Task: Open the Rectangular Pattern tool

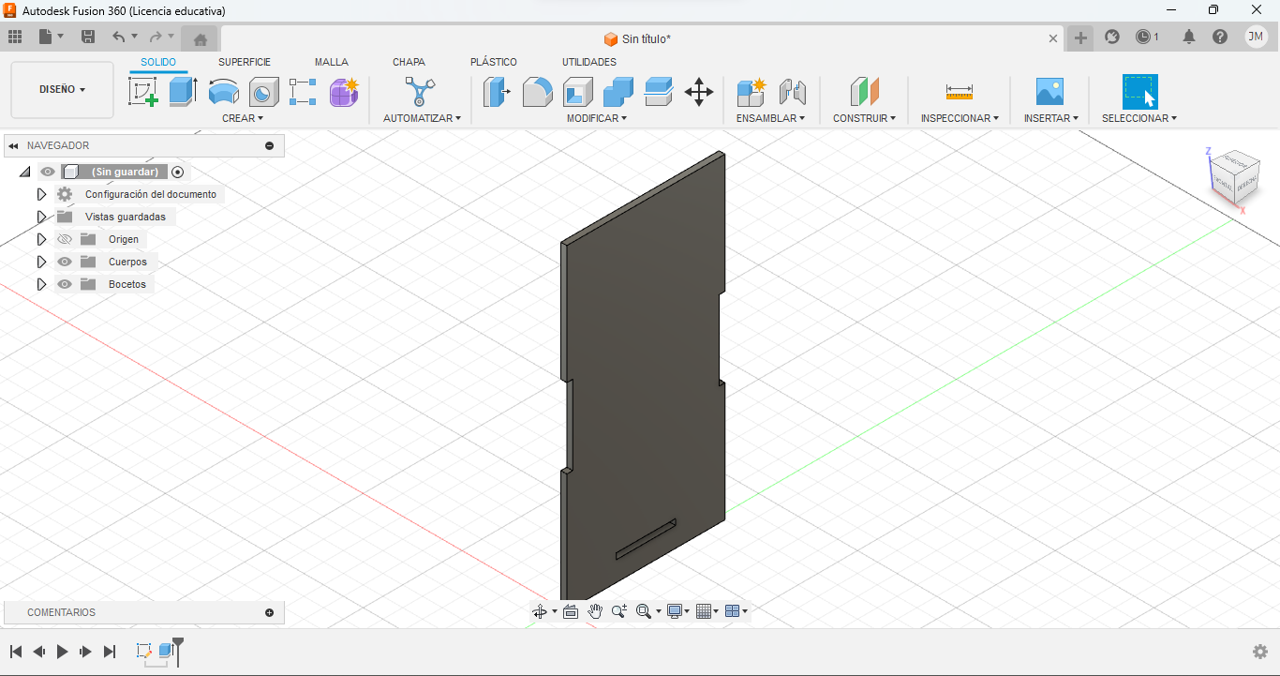Action: tap(303, 92)
